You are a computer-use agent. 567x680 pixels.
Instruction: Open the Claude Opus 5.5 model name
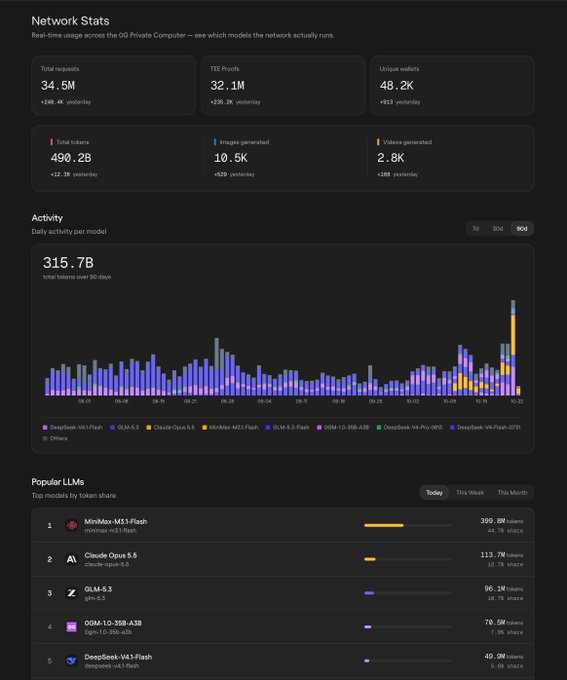pyautogui.click(x=111, y=556)
